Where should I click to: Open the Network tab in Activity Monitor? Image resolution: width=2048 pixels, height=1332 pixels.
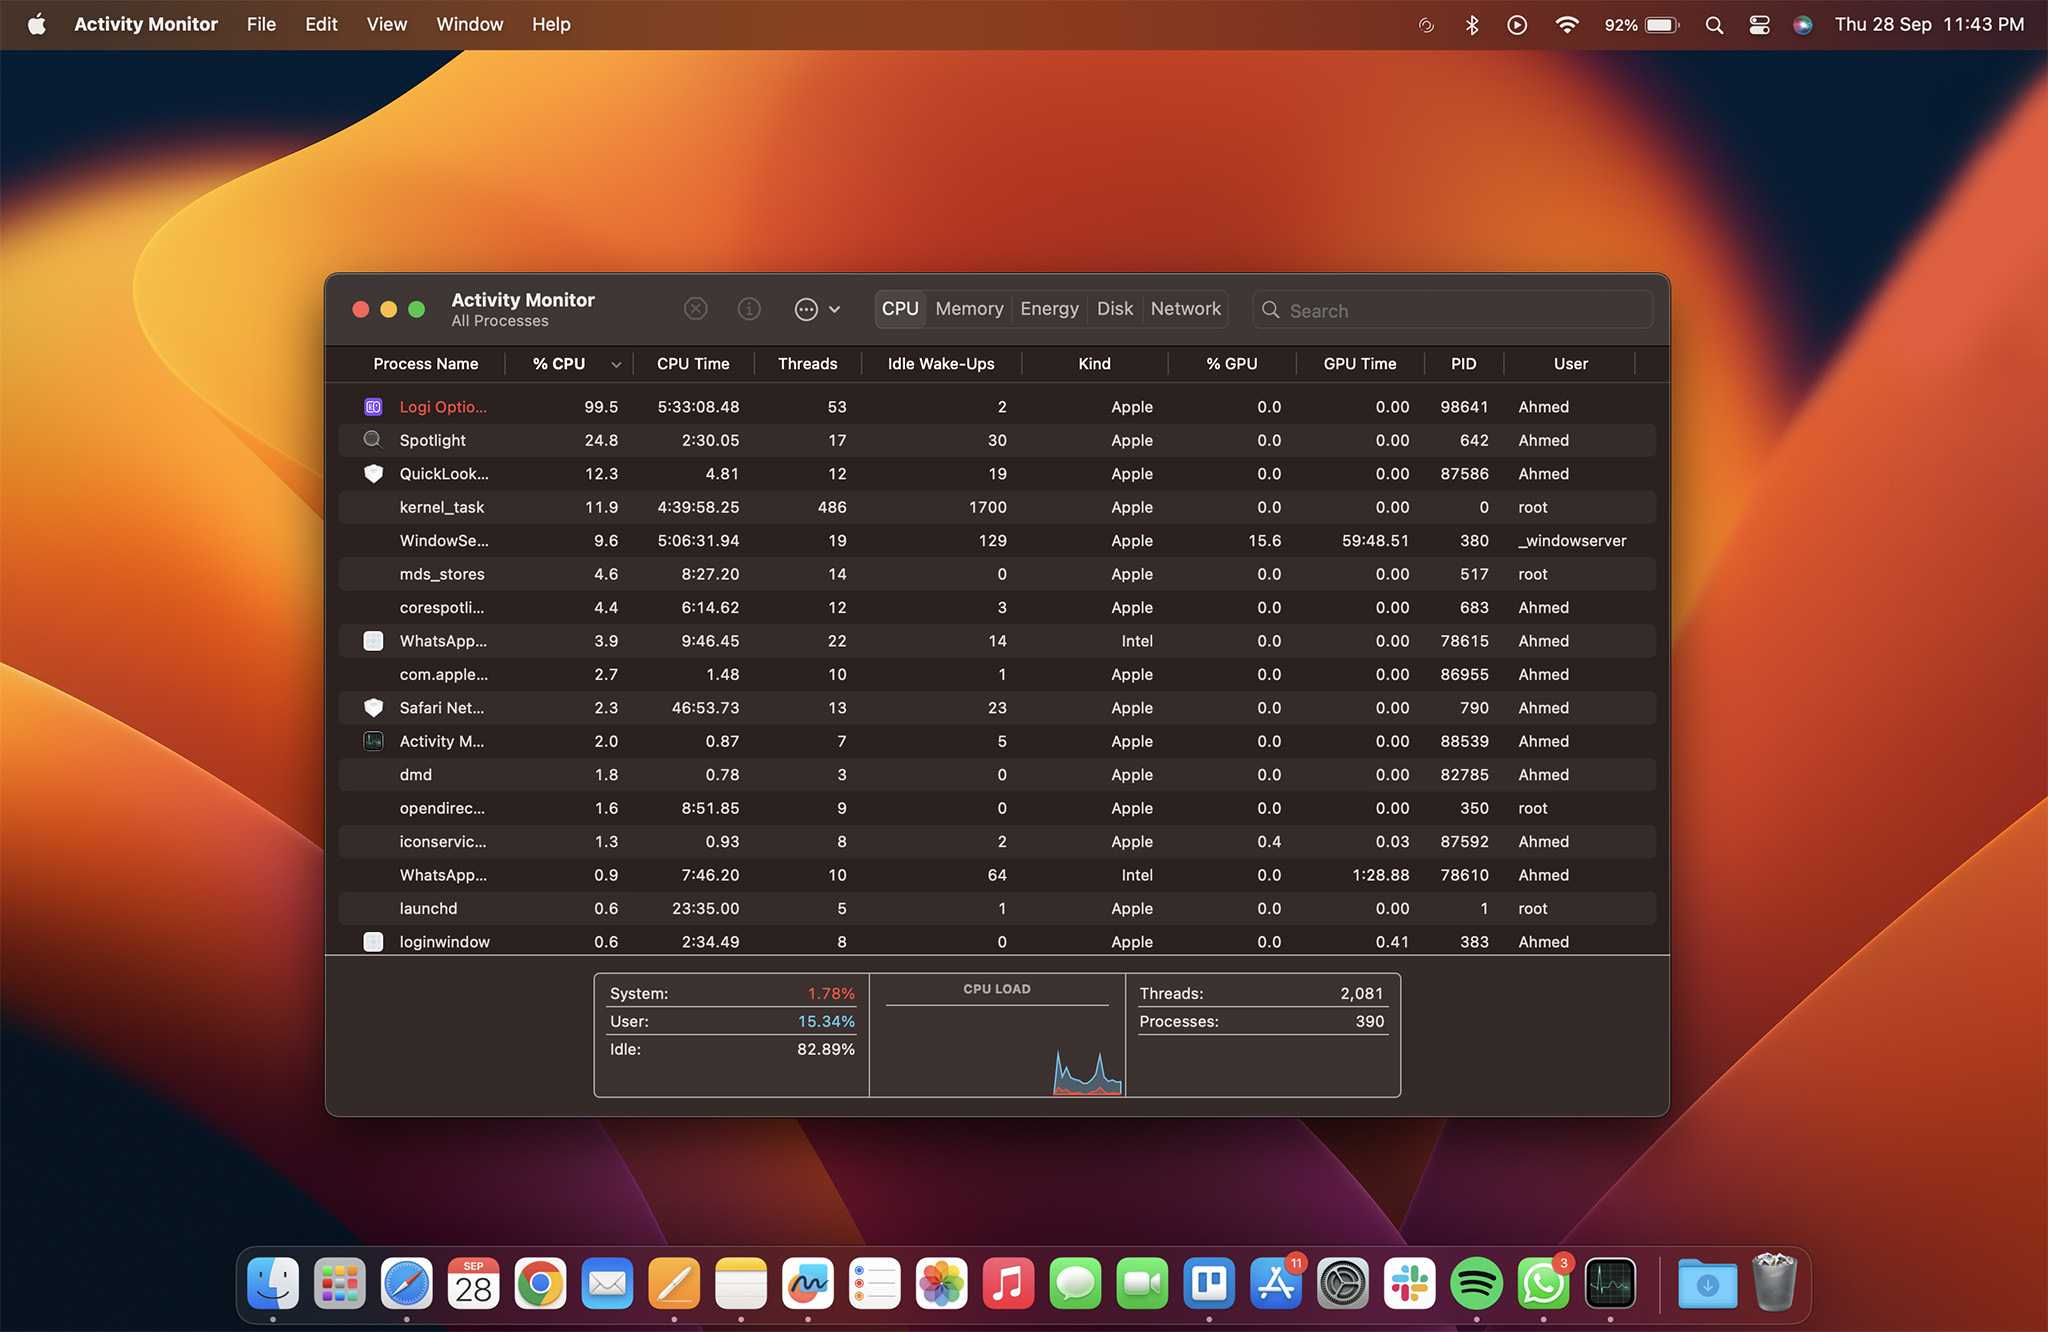1185,309
